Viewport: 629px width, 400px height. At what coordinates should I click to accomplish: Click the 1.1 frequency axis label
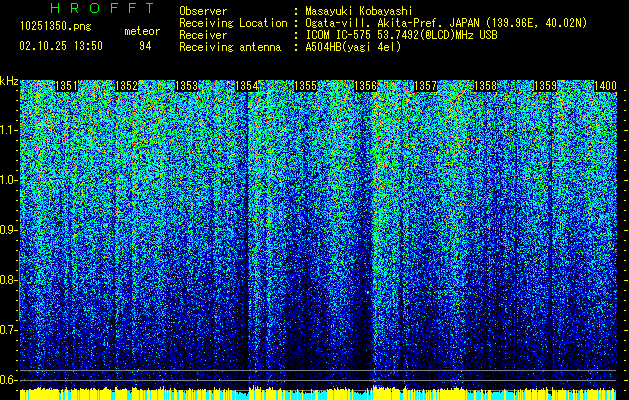pos(9,130)
